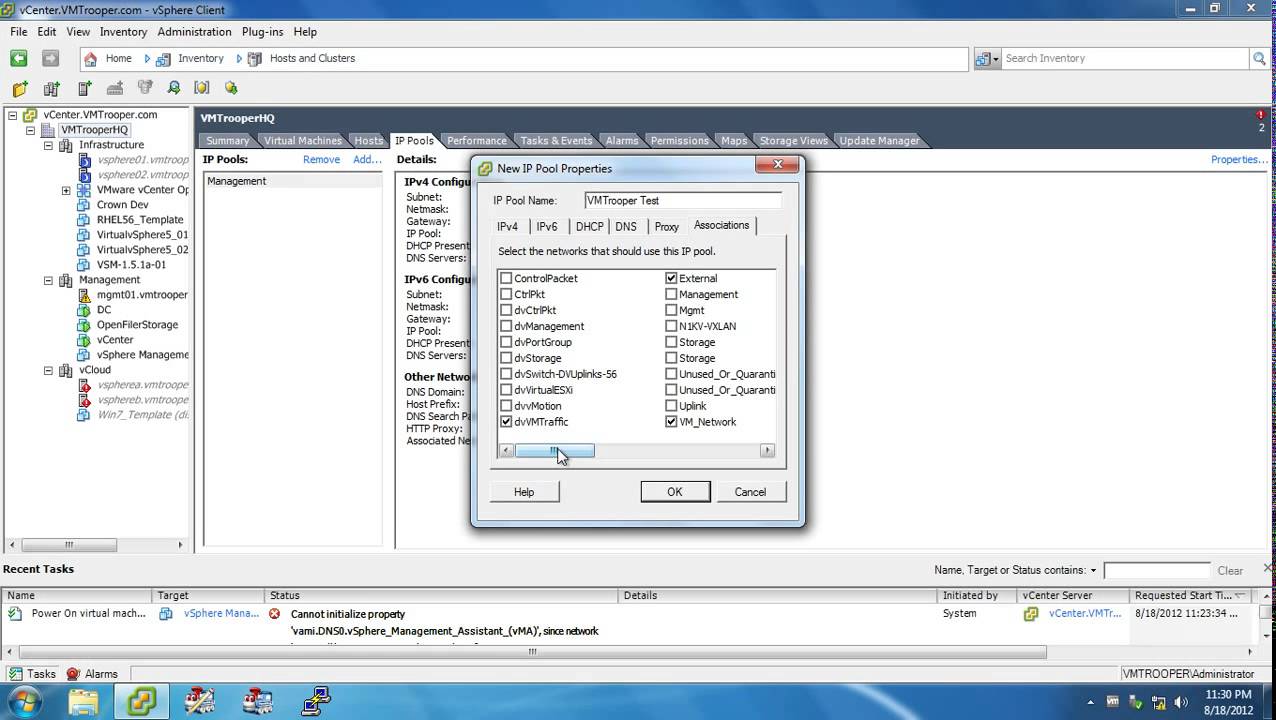Click the green Back navigation arrow
The width and height of the screenshot is (1276, 720).
(18, 58)
